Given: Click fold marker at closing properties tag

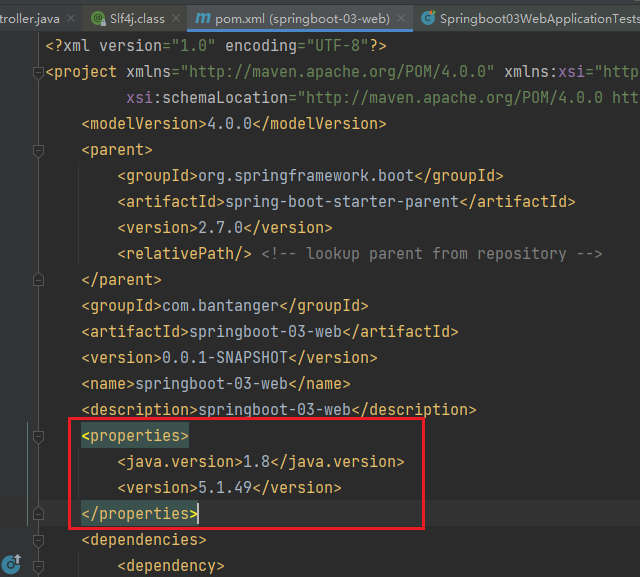Looking at the screenshot, I should coord(38,513).
